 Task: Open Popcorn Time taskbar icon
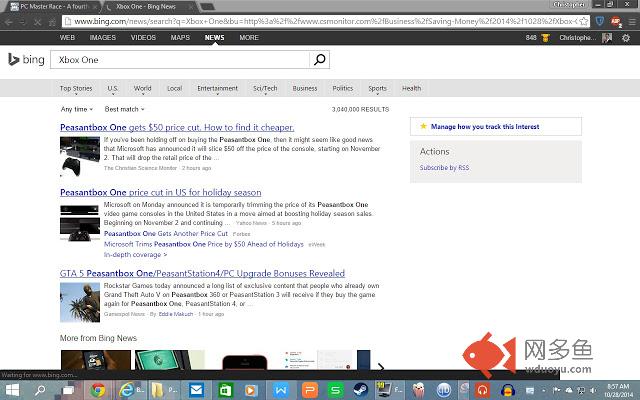coord(419,391)
